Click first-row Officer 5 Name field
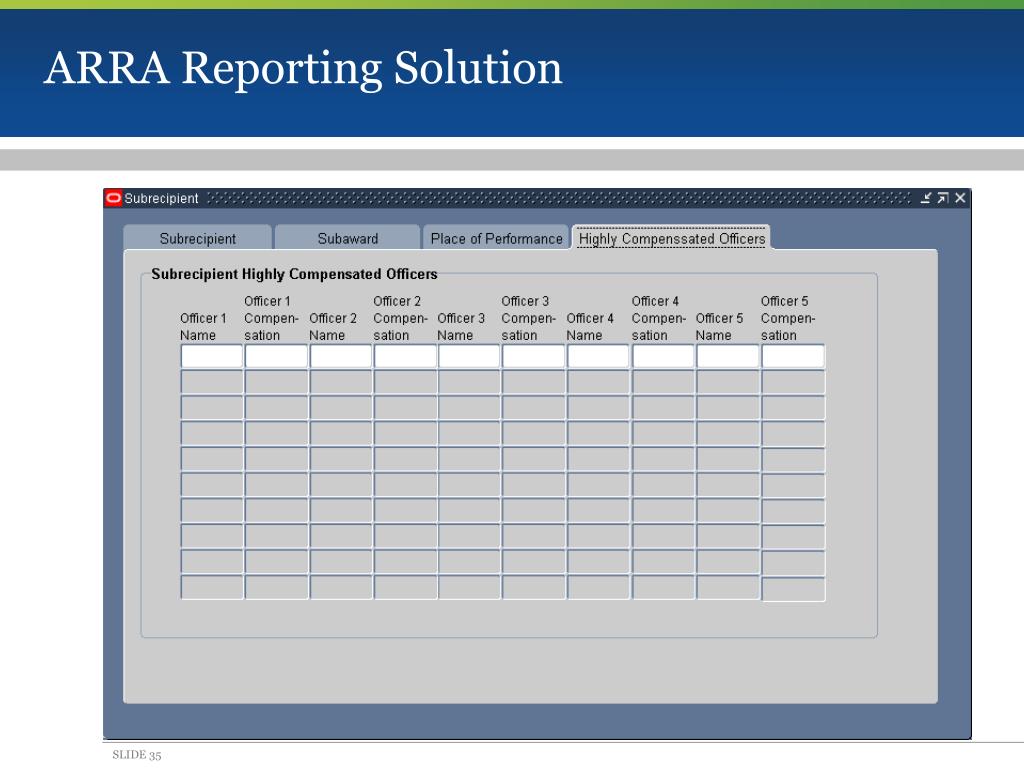The image size is (1024, 768). (x=728, y=357)
